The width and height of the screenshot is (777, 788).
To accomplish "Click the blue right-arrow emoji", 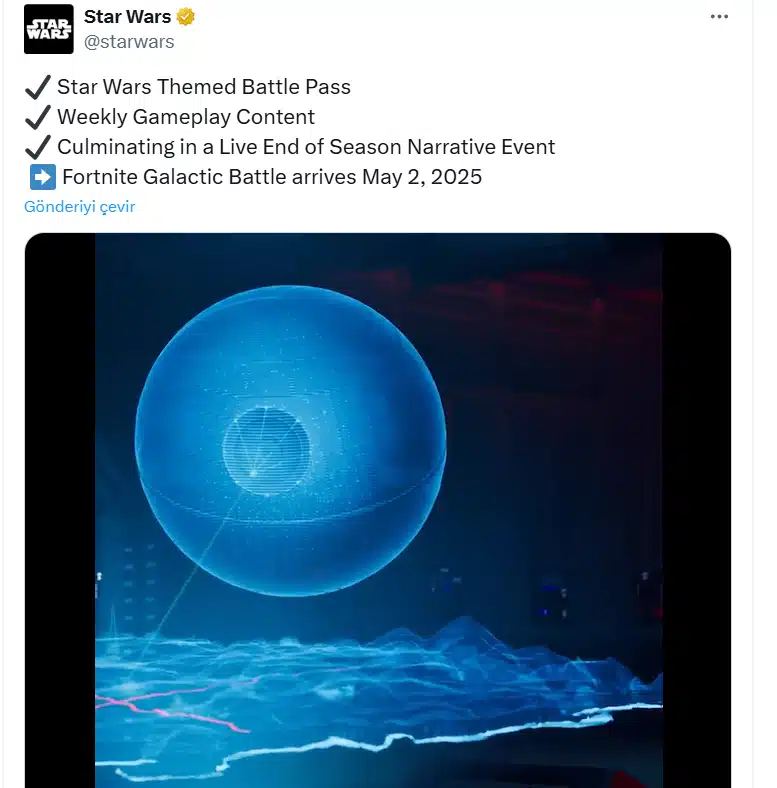I will coord(42,178).
